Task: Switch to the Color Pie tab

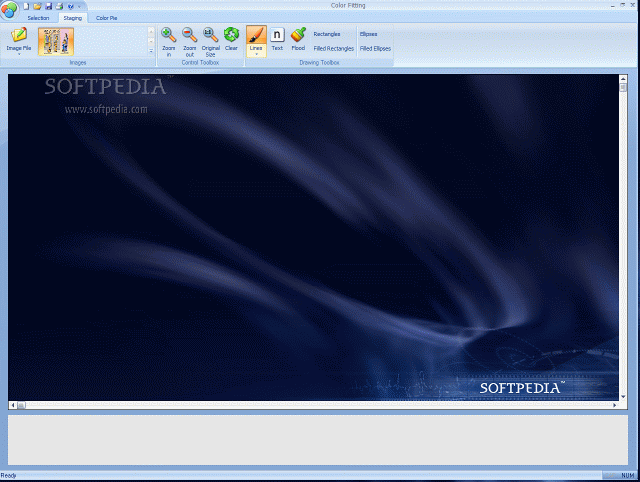Action: click(107, 18)
